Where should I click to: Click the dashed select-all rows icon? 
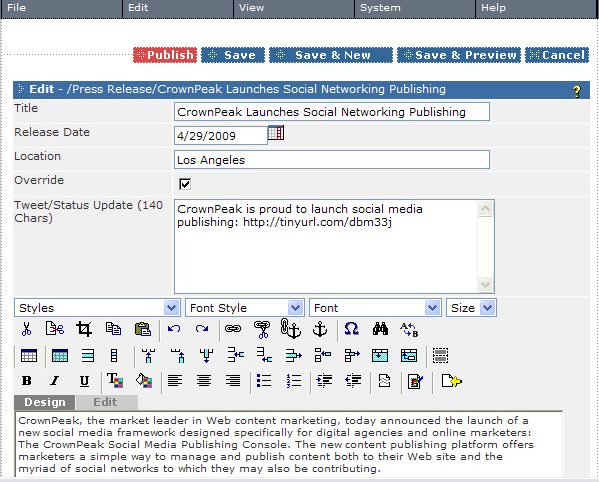click(440, 356)
